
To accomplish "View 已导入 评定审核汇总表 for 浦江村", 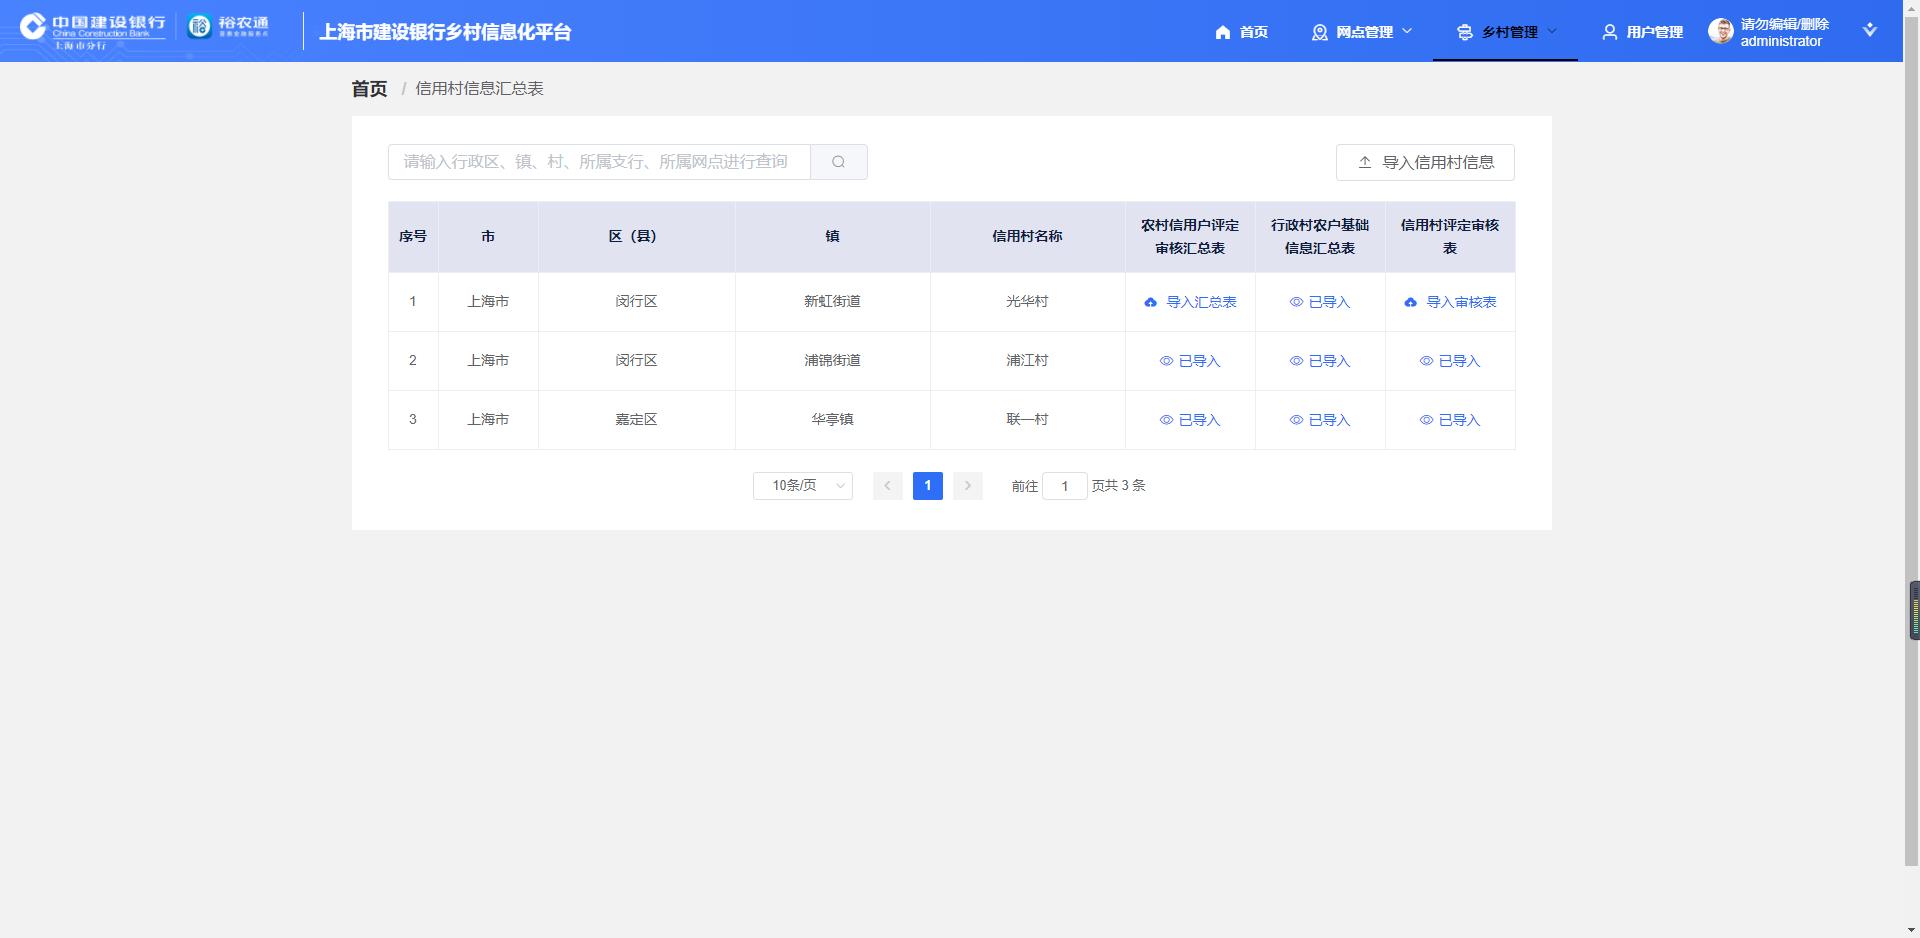I will pos(1190,361).
